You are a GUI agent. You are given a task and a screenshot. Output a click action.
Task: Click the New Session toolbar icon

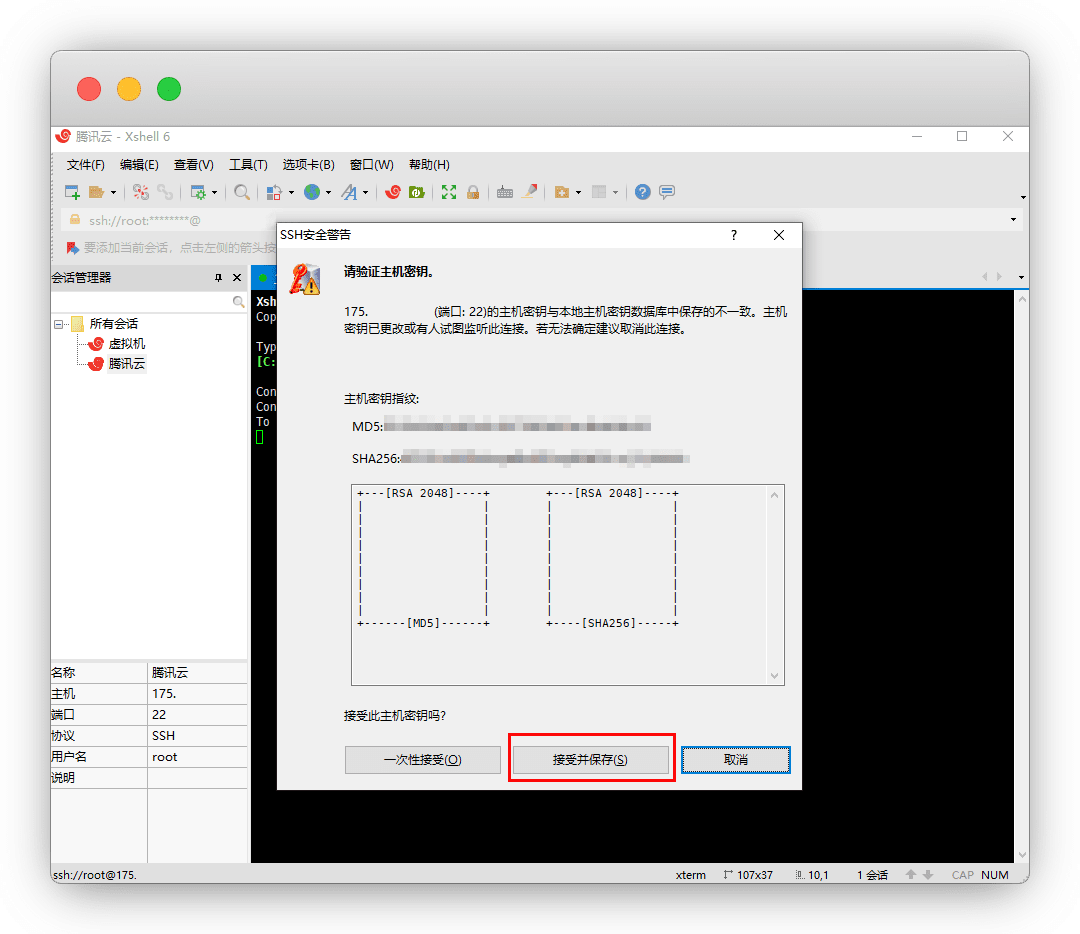(73, 192)
